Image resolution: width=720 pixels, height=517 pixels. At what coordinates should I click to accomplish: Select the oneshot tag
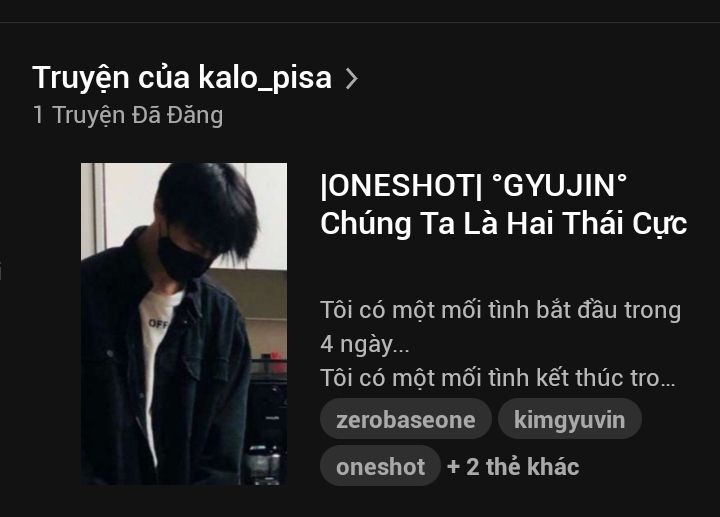pos(380,466)
